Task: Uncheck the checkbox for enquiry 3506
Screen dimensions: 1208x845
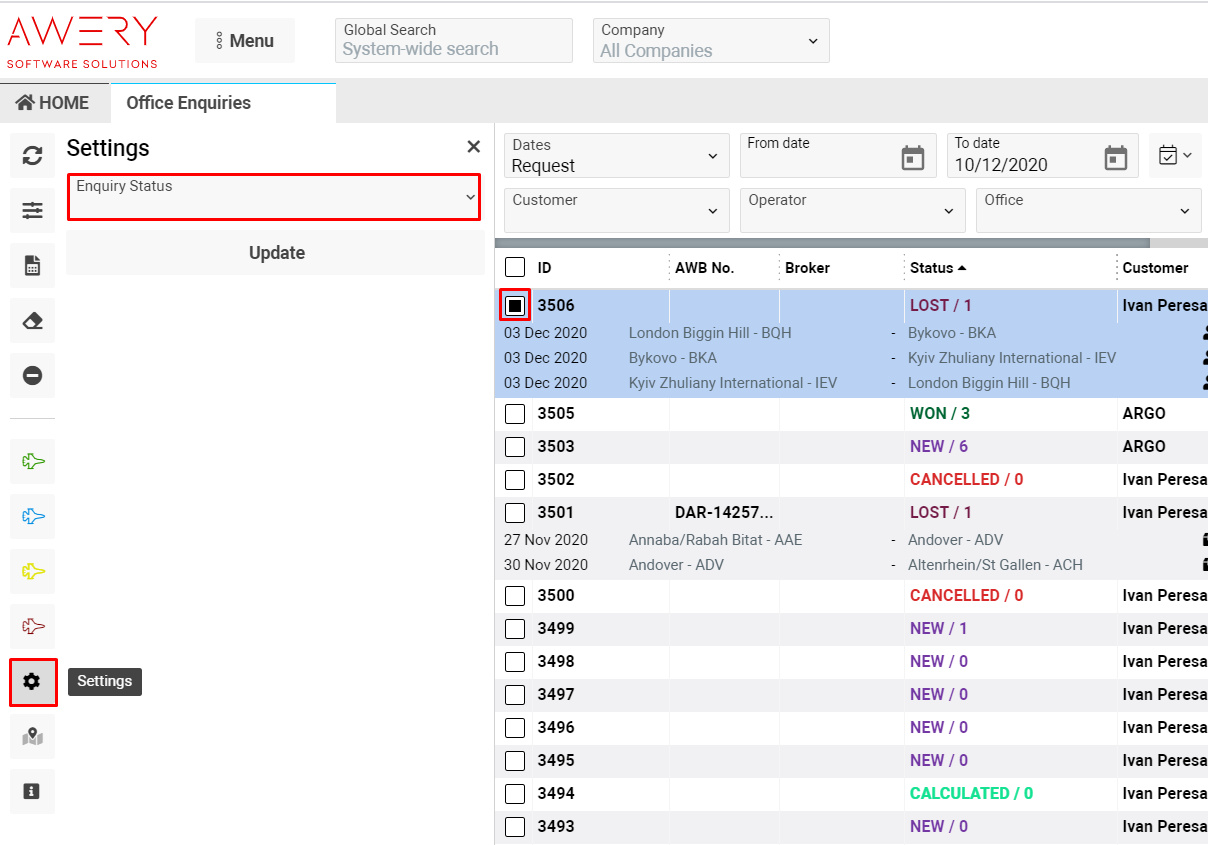Action: click(x=515, y=305)
